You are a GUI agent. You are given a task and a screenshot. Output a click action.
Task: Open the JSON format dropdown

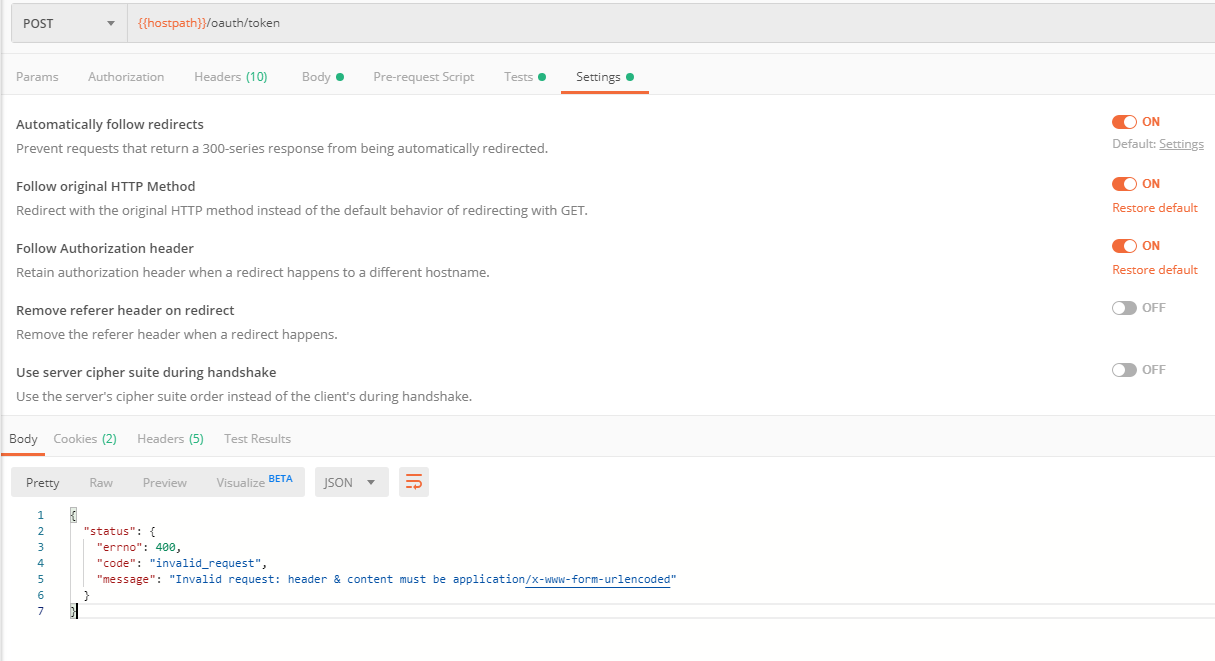pos(351,482)
